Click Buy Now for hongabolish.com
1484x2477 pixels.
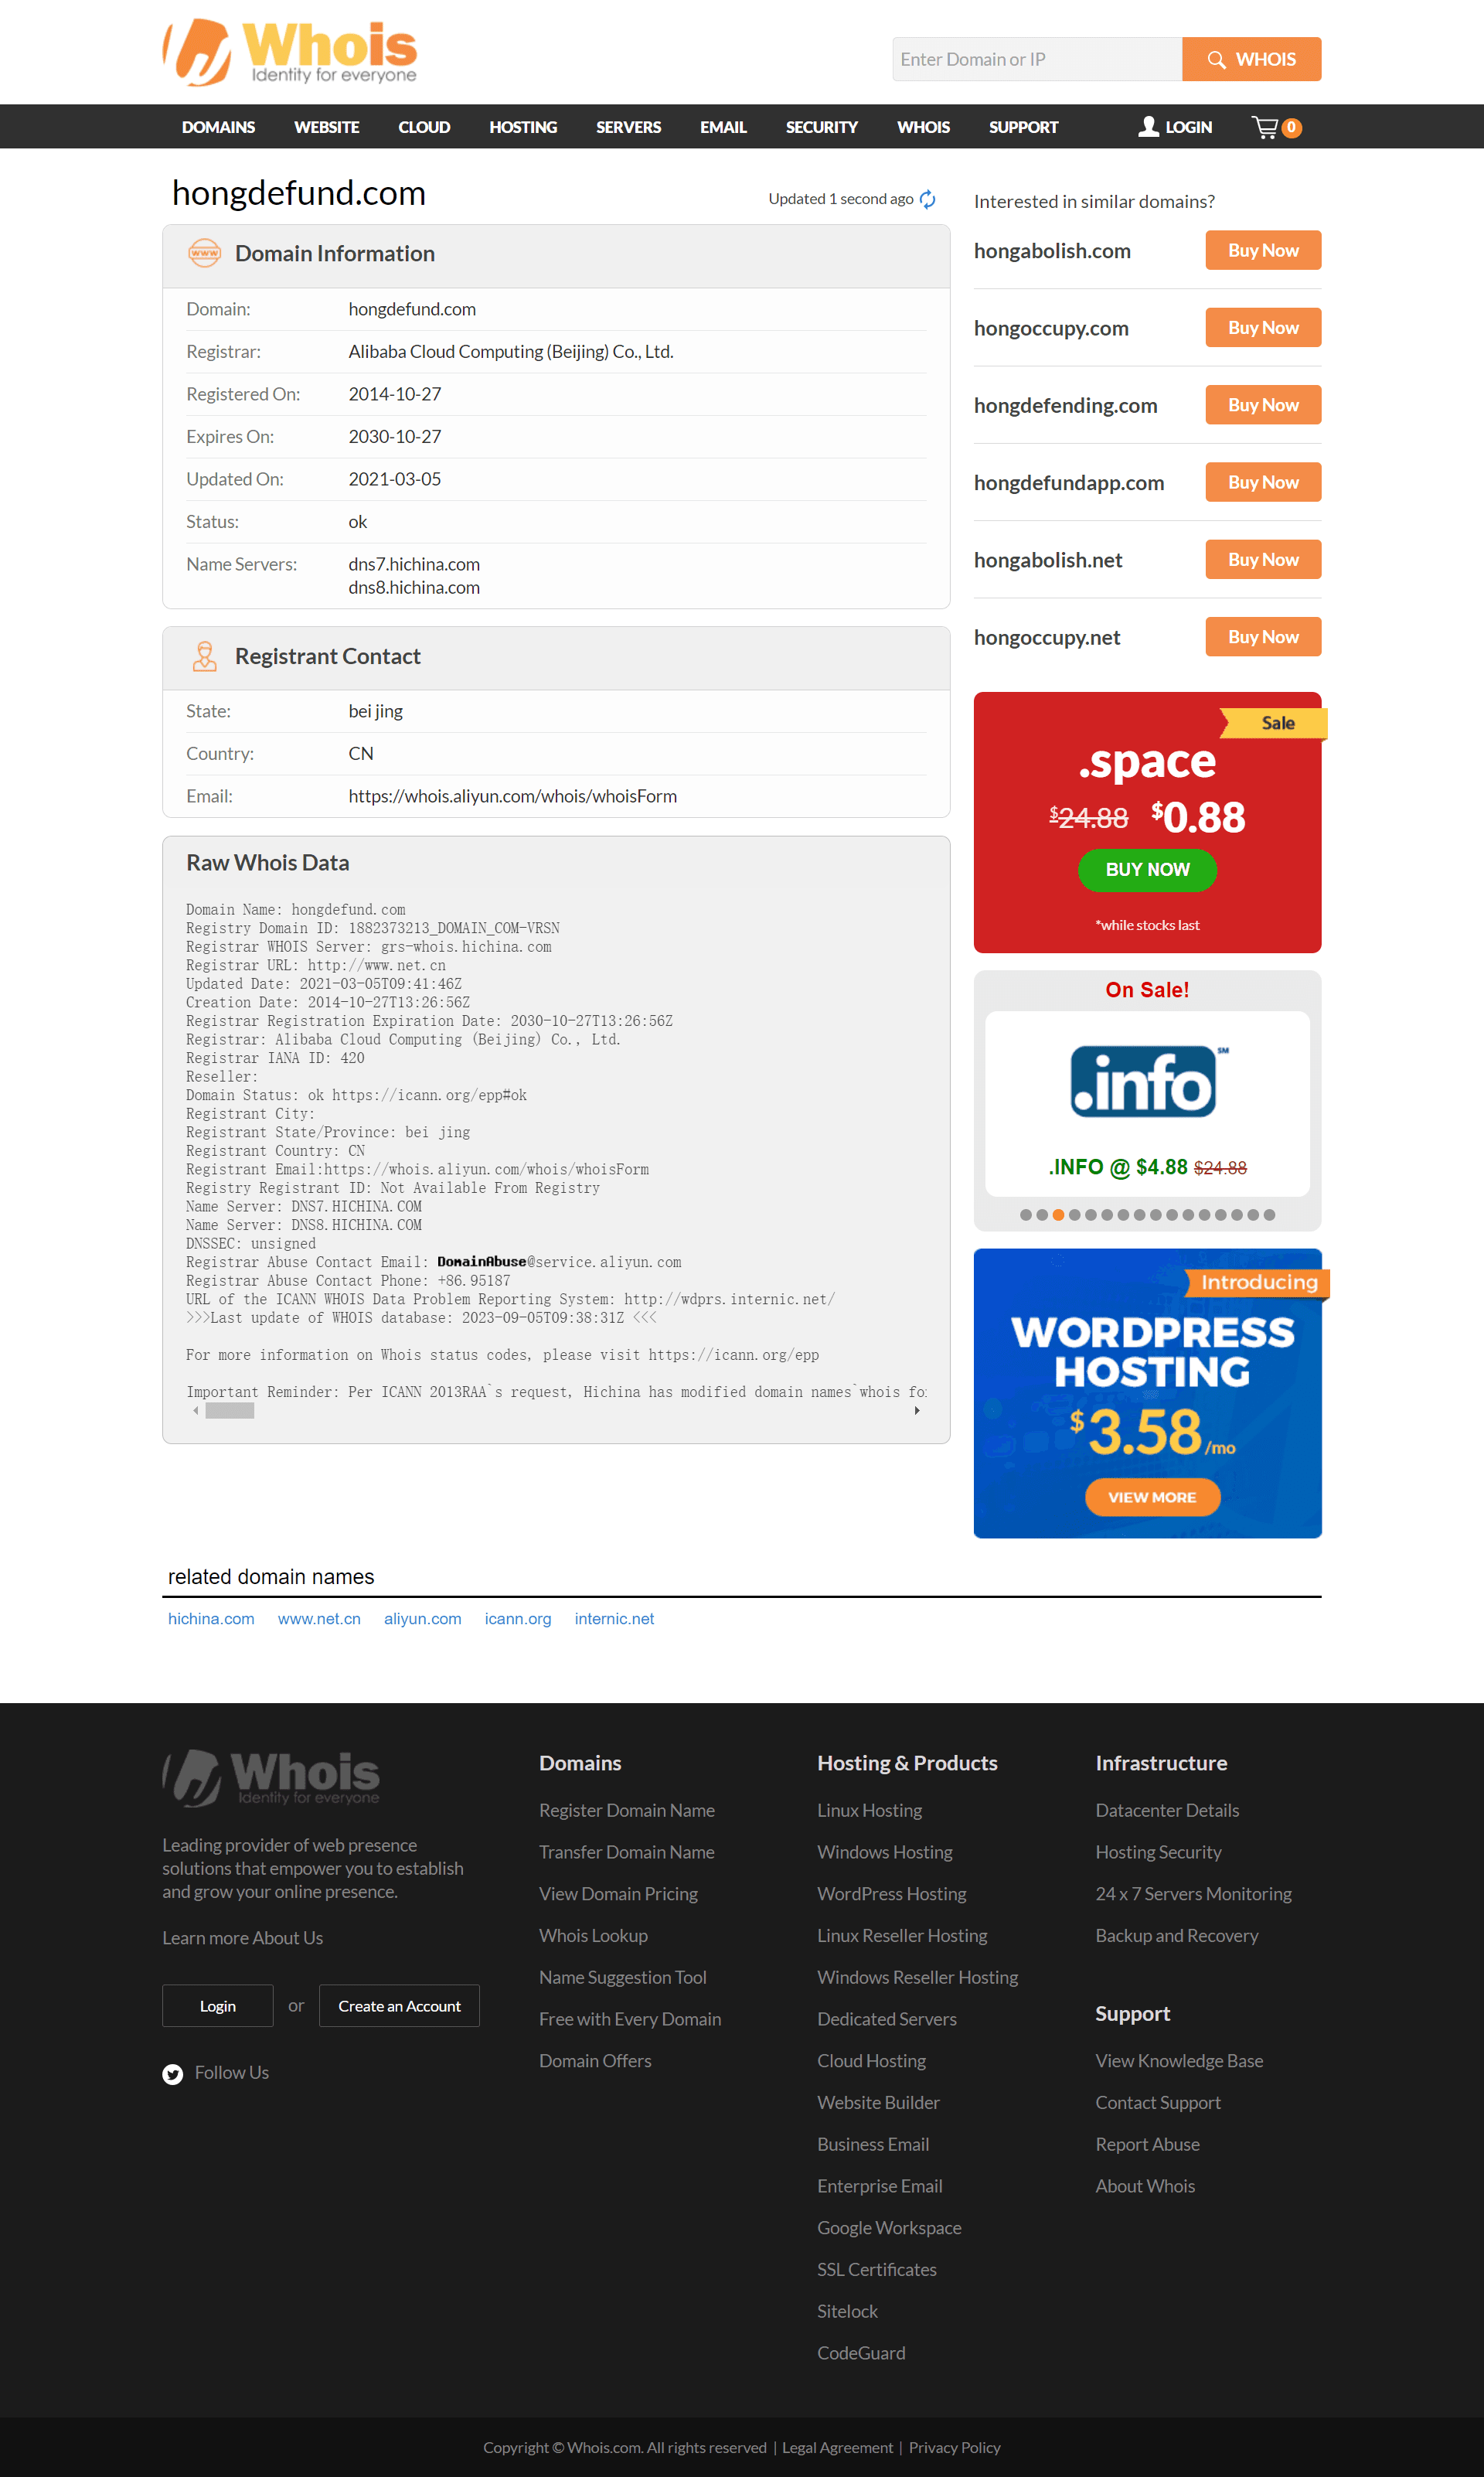pos(1263,249)
